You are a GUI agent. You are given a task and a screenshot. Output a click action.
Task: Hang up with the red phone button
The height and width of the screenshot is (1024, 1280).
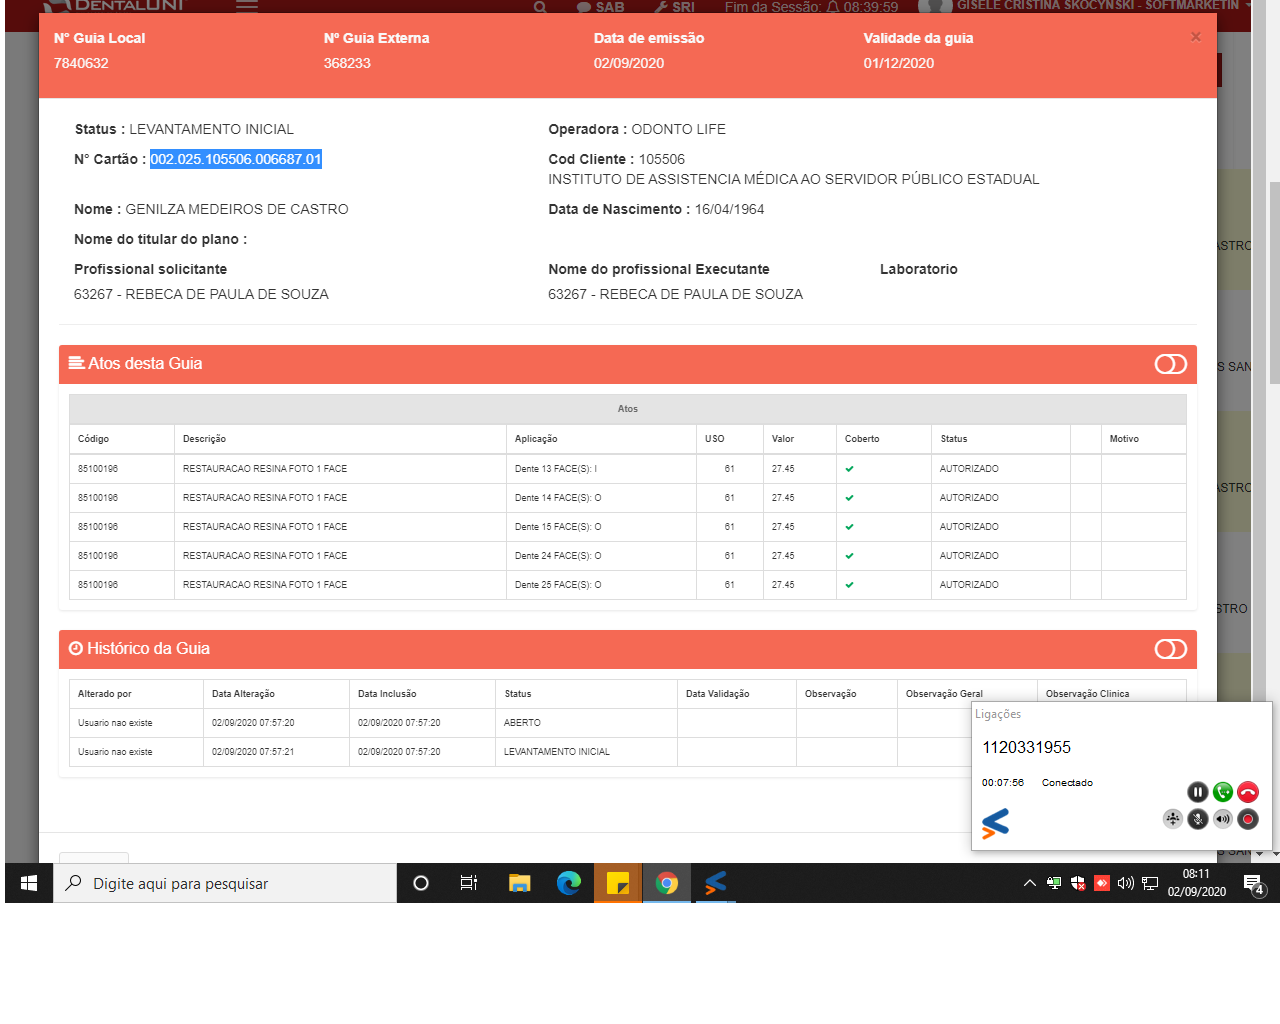(1247, 792)
